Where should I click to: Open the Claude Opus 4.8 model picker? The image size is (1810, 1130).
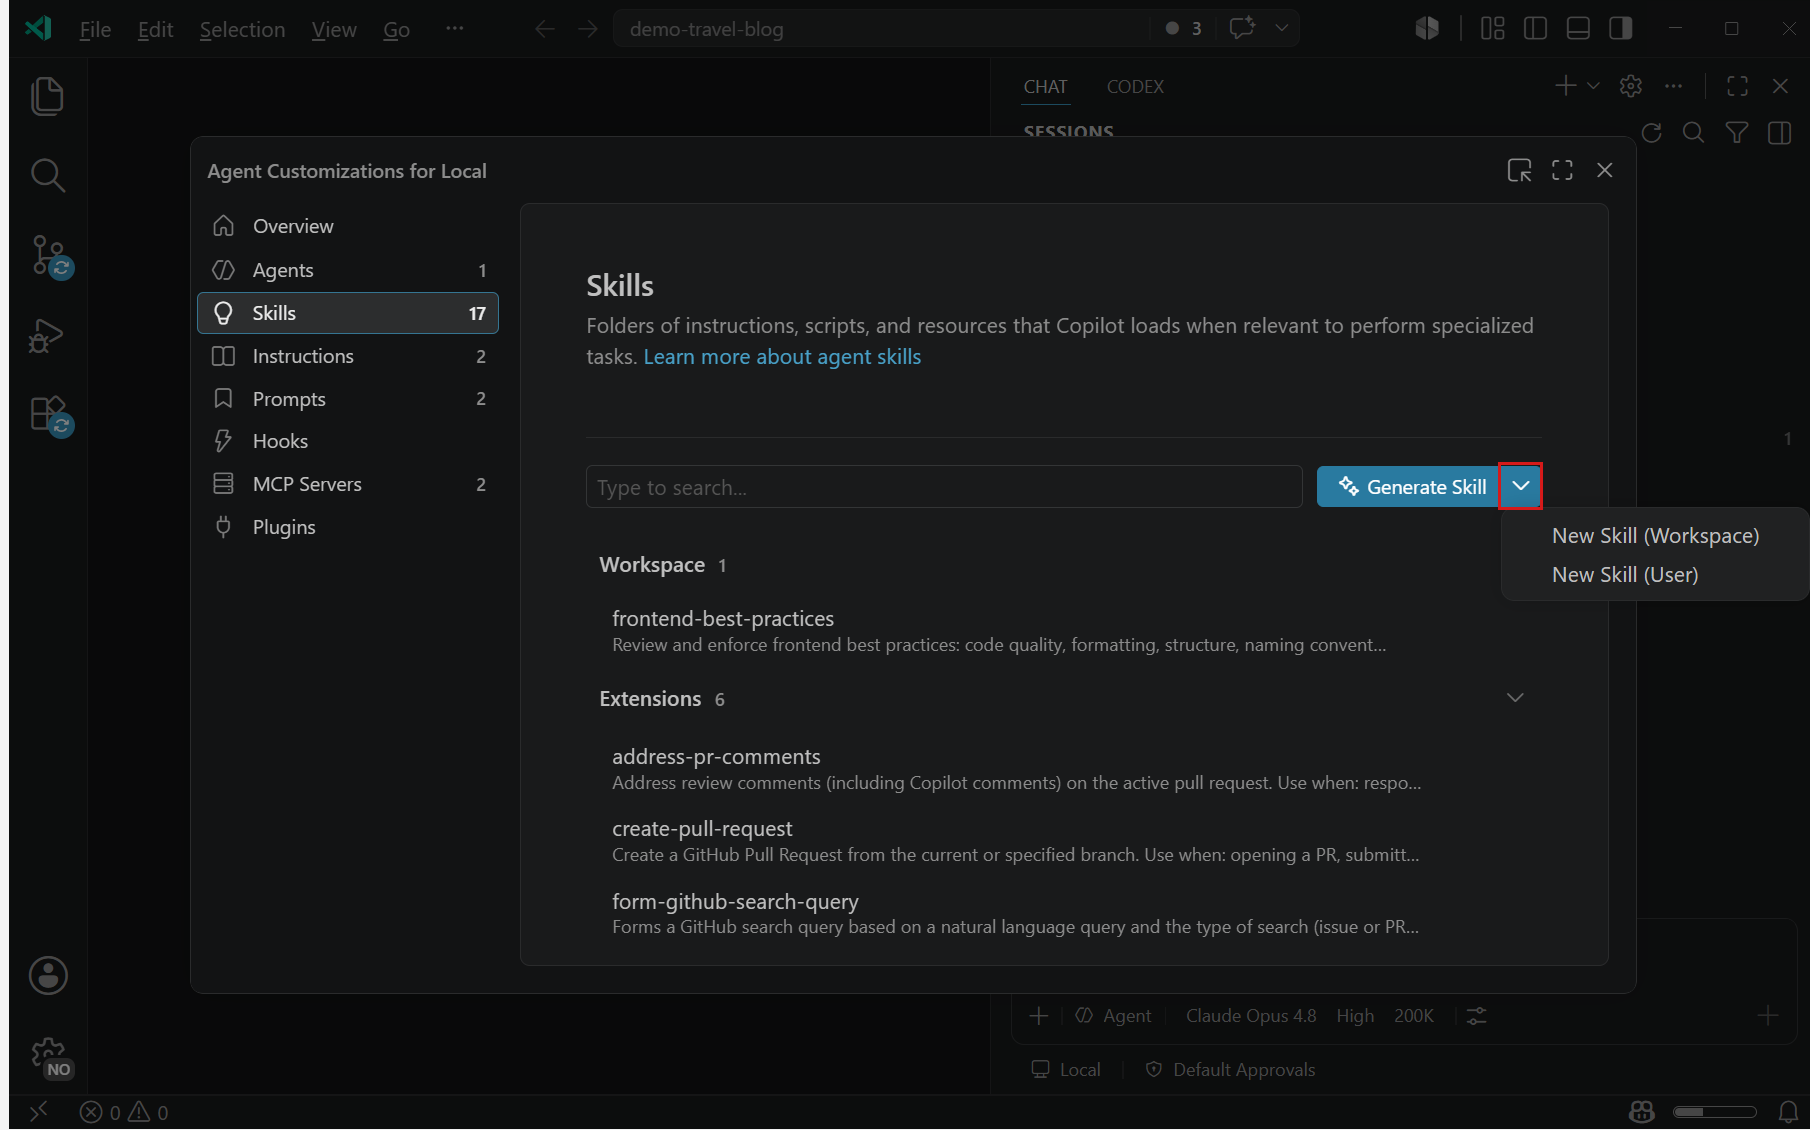click(1251, 1016)
